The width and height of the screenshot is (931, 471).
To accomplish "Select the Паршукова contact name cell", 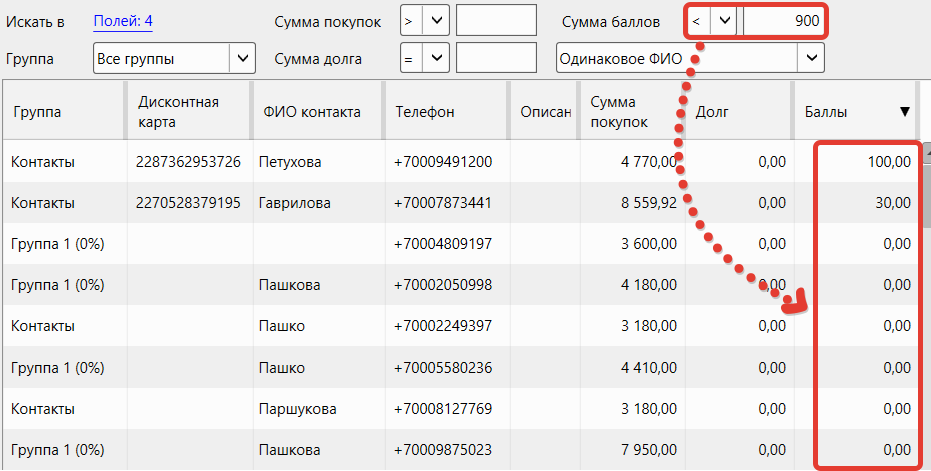I will click(319, 409).
